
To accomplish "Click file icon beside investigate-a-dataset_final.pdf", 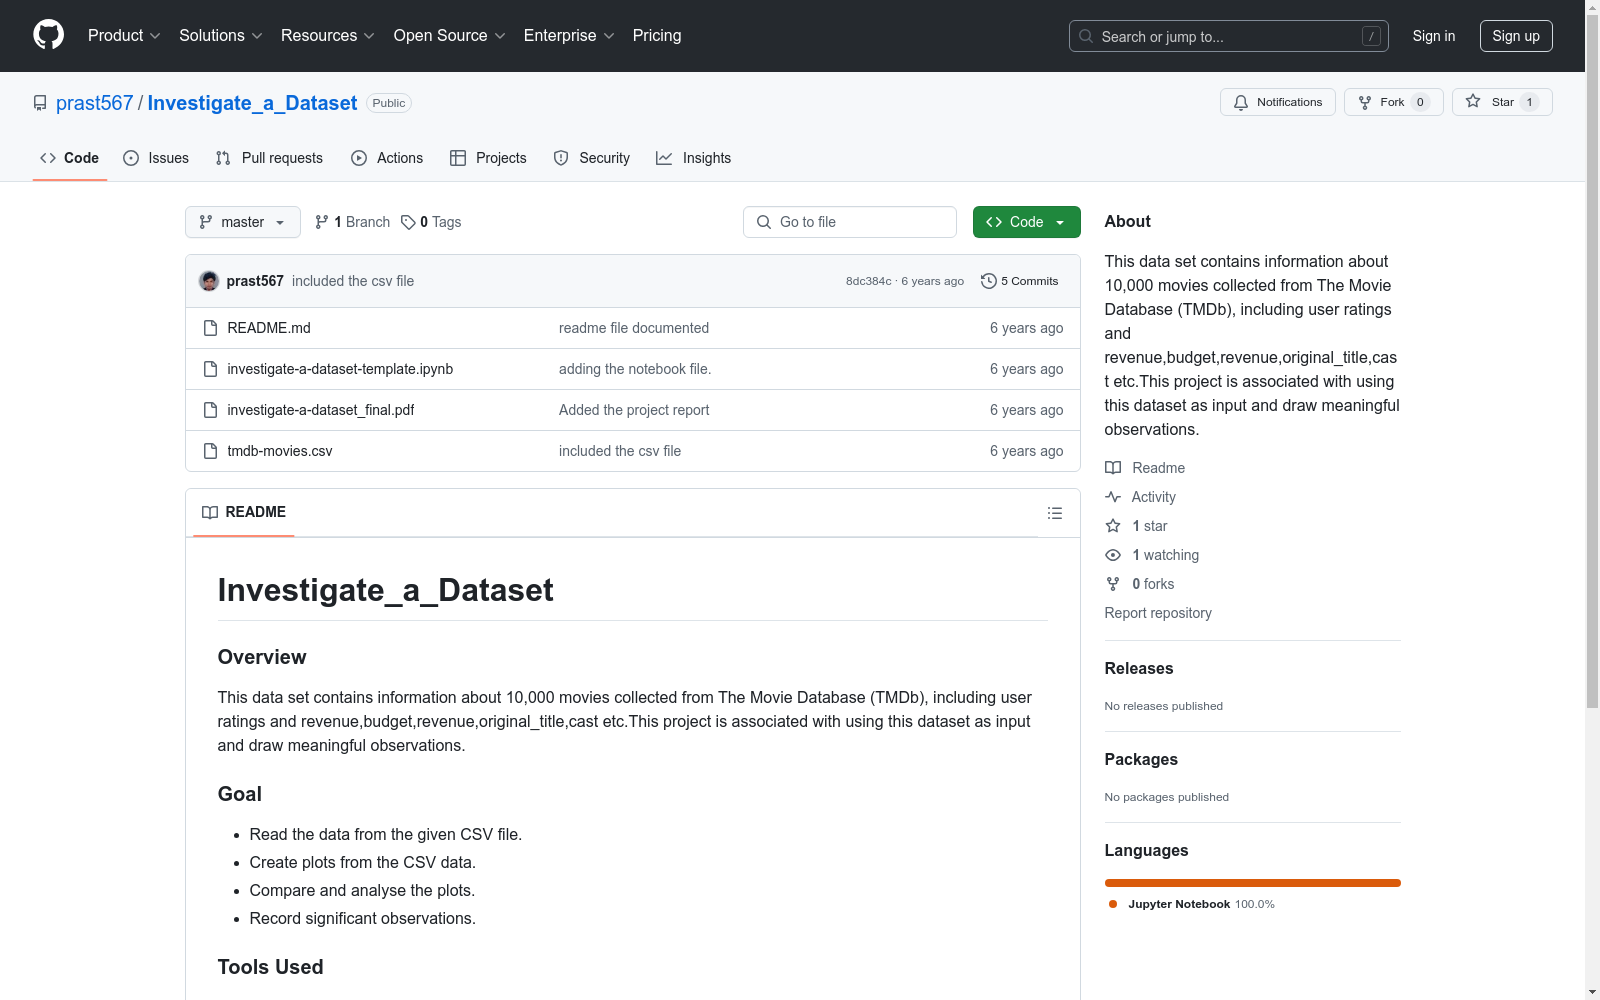I will (210, 410).
